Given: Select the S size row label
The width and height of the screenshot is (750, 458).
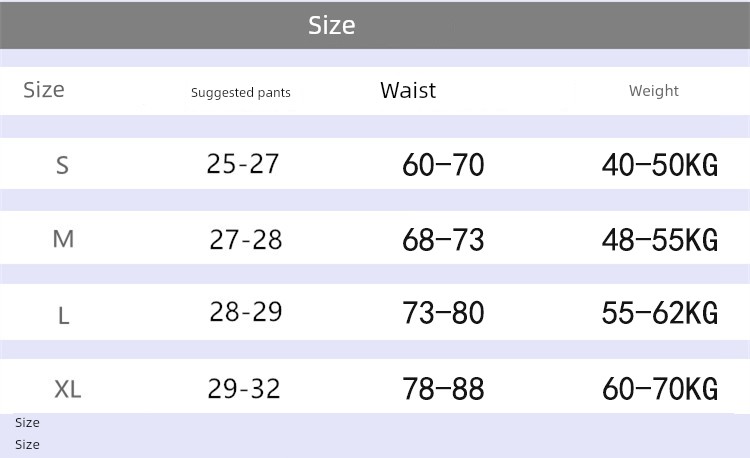Looking at the screenshot, I should (x=62, y=166).
